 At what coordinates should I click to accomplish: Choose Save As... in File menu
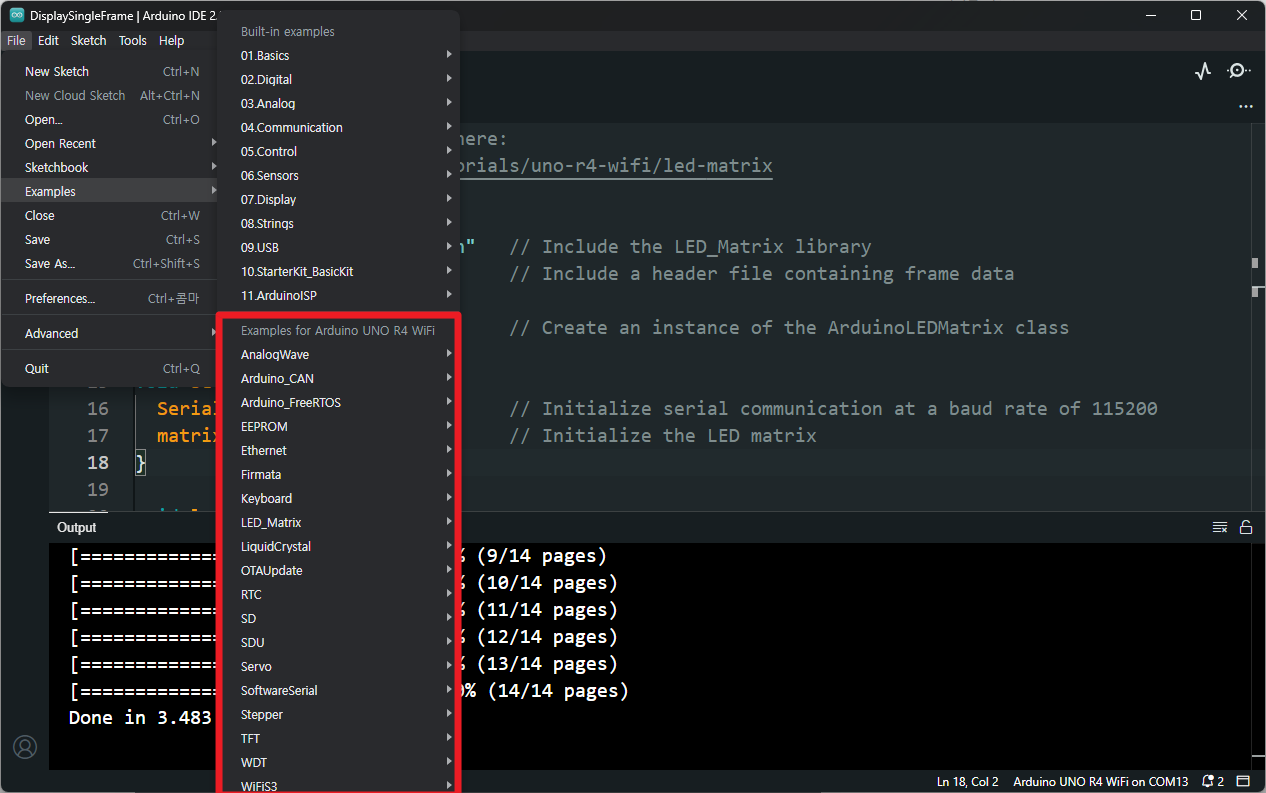(110, 264)
